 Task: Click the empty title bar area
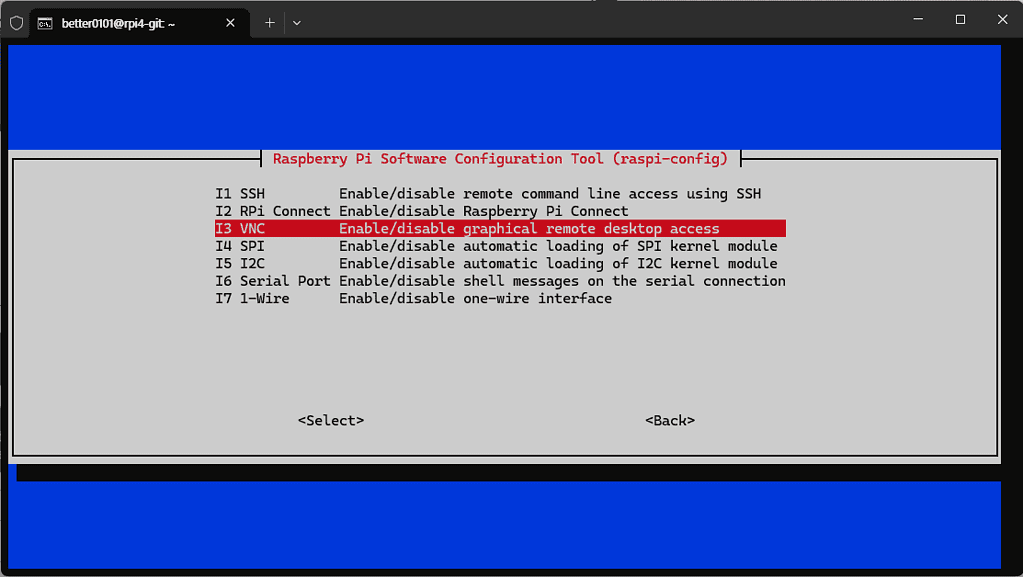coord(600,22)
